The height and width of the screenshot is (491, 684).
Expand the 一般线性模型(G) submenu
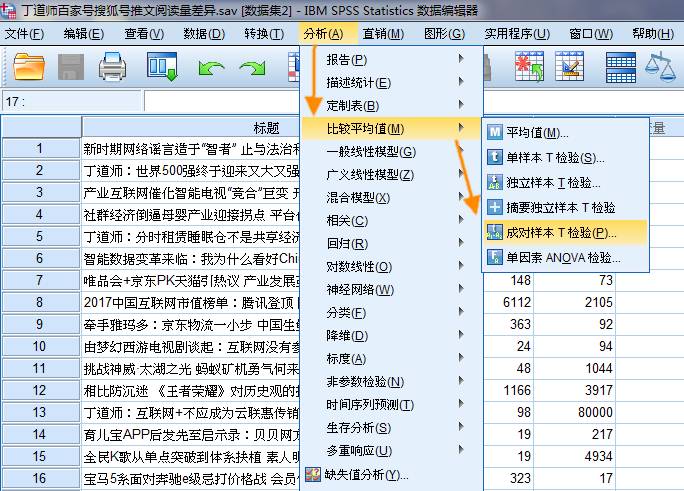point(391,152)
